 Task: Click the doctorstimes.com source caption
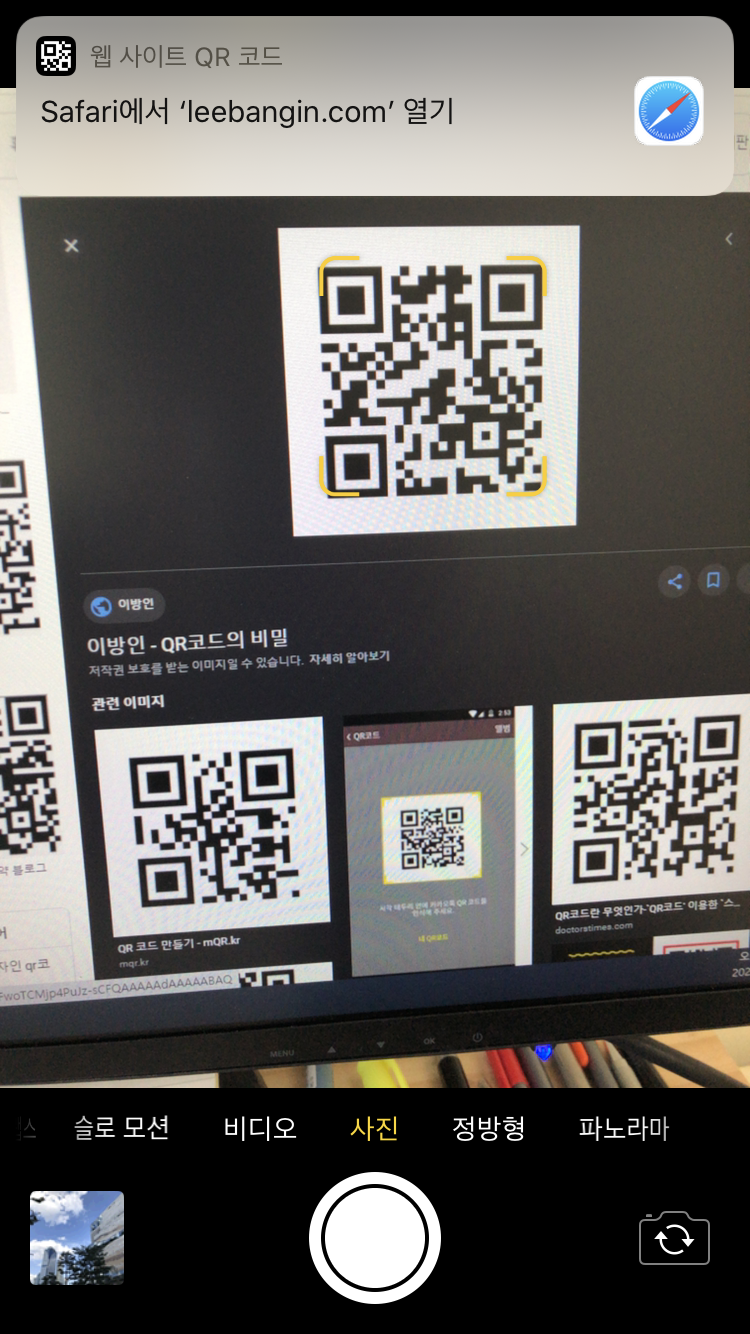coord(594,927)
